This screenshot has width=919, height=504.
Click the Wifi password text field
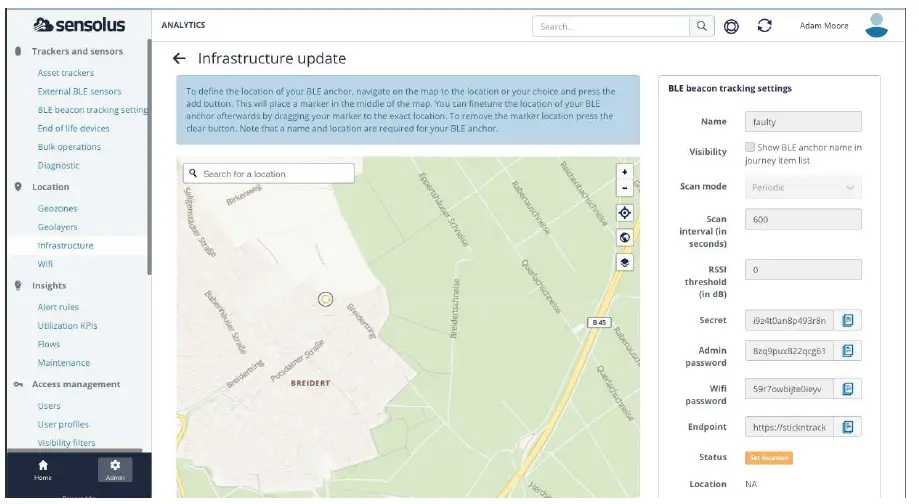[789, 389]
